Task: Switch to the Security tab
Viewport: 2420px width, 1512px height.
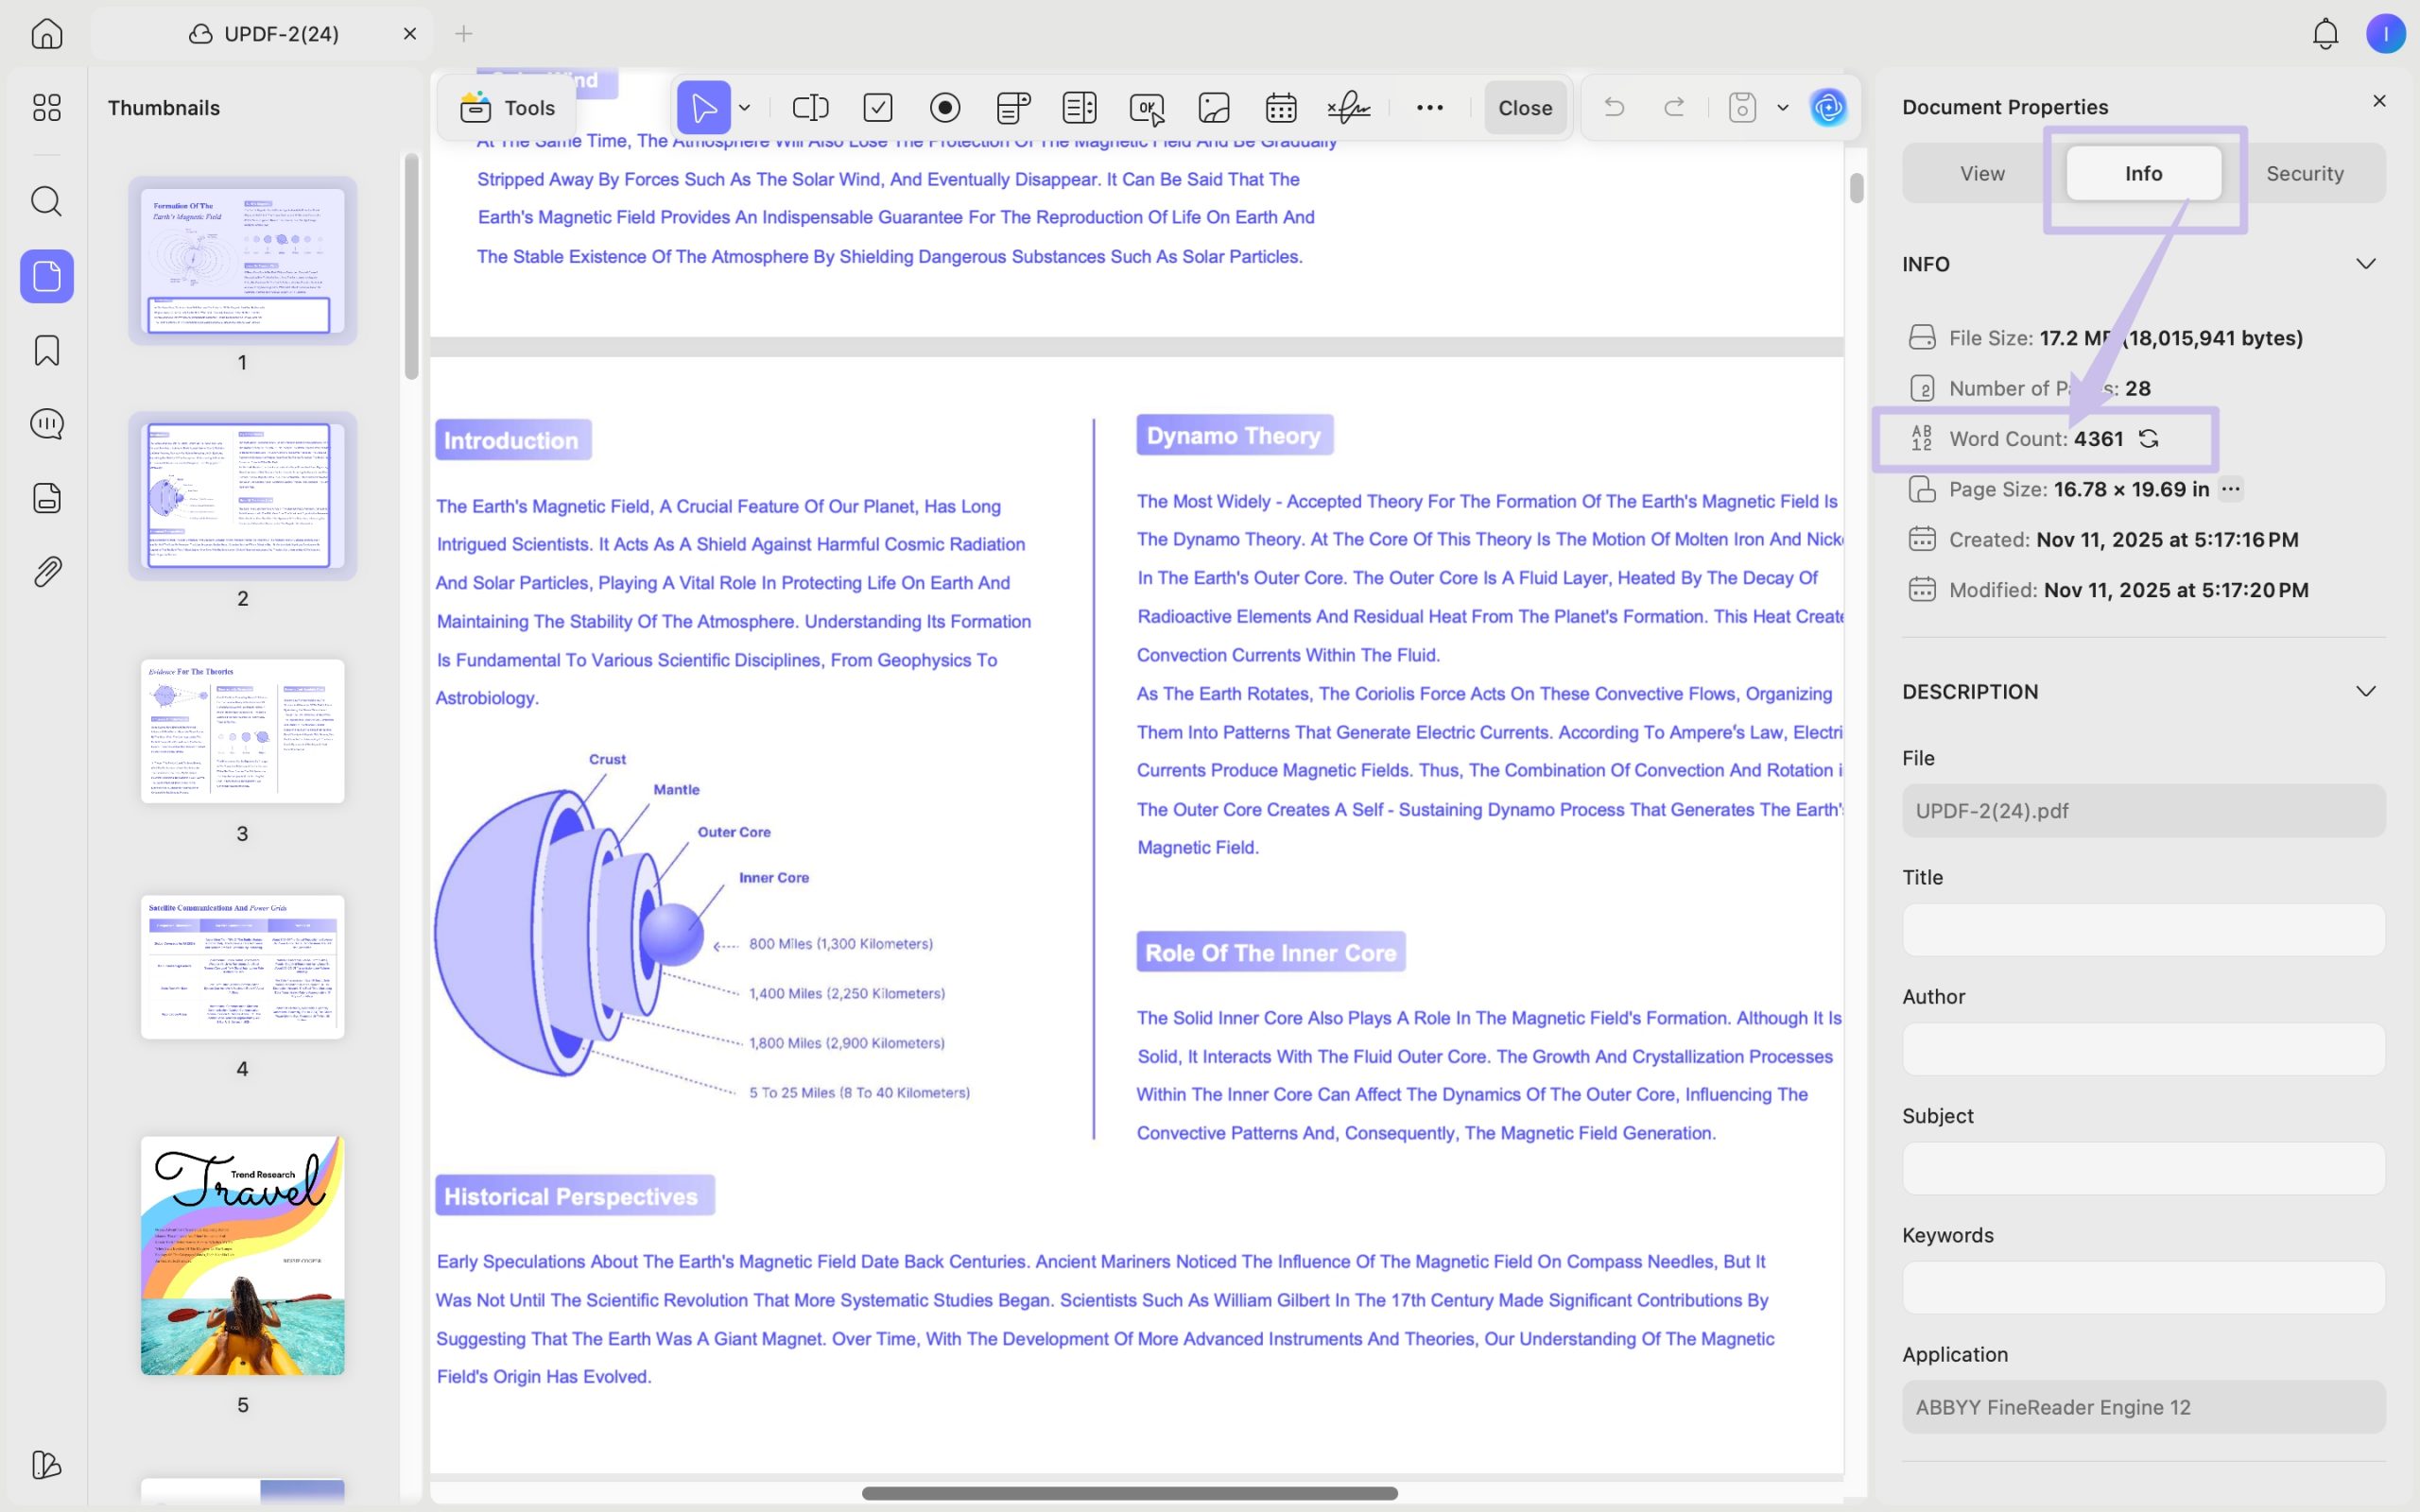Action: 2304,173
